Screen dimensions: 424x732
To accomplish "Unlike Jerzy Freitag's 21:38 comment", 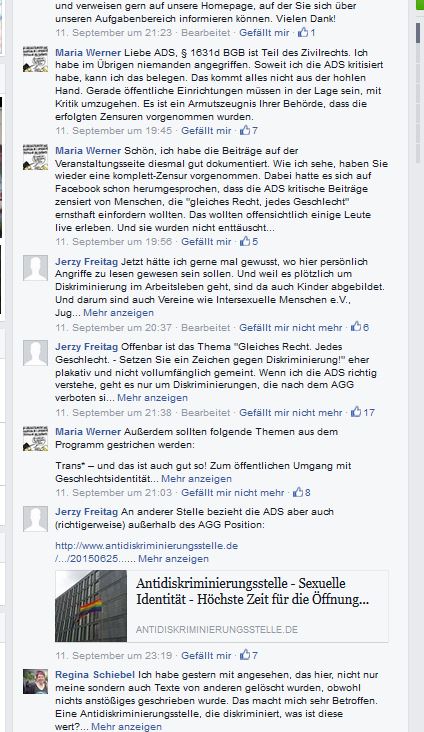I will point(290,413).
